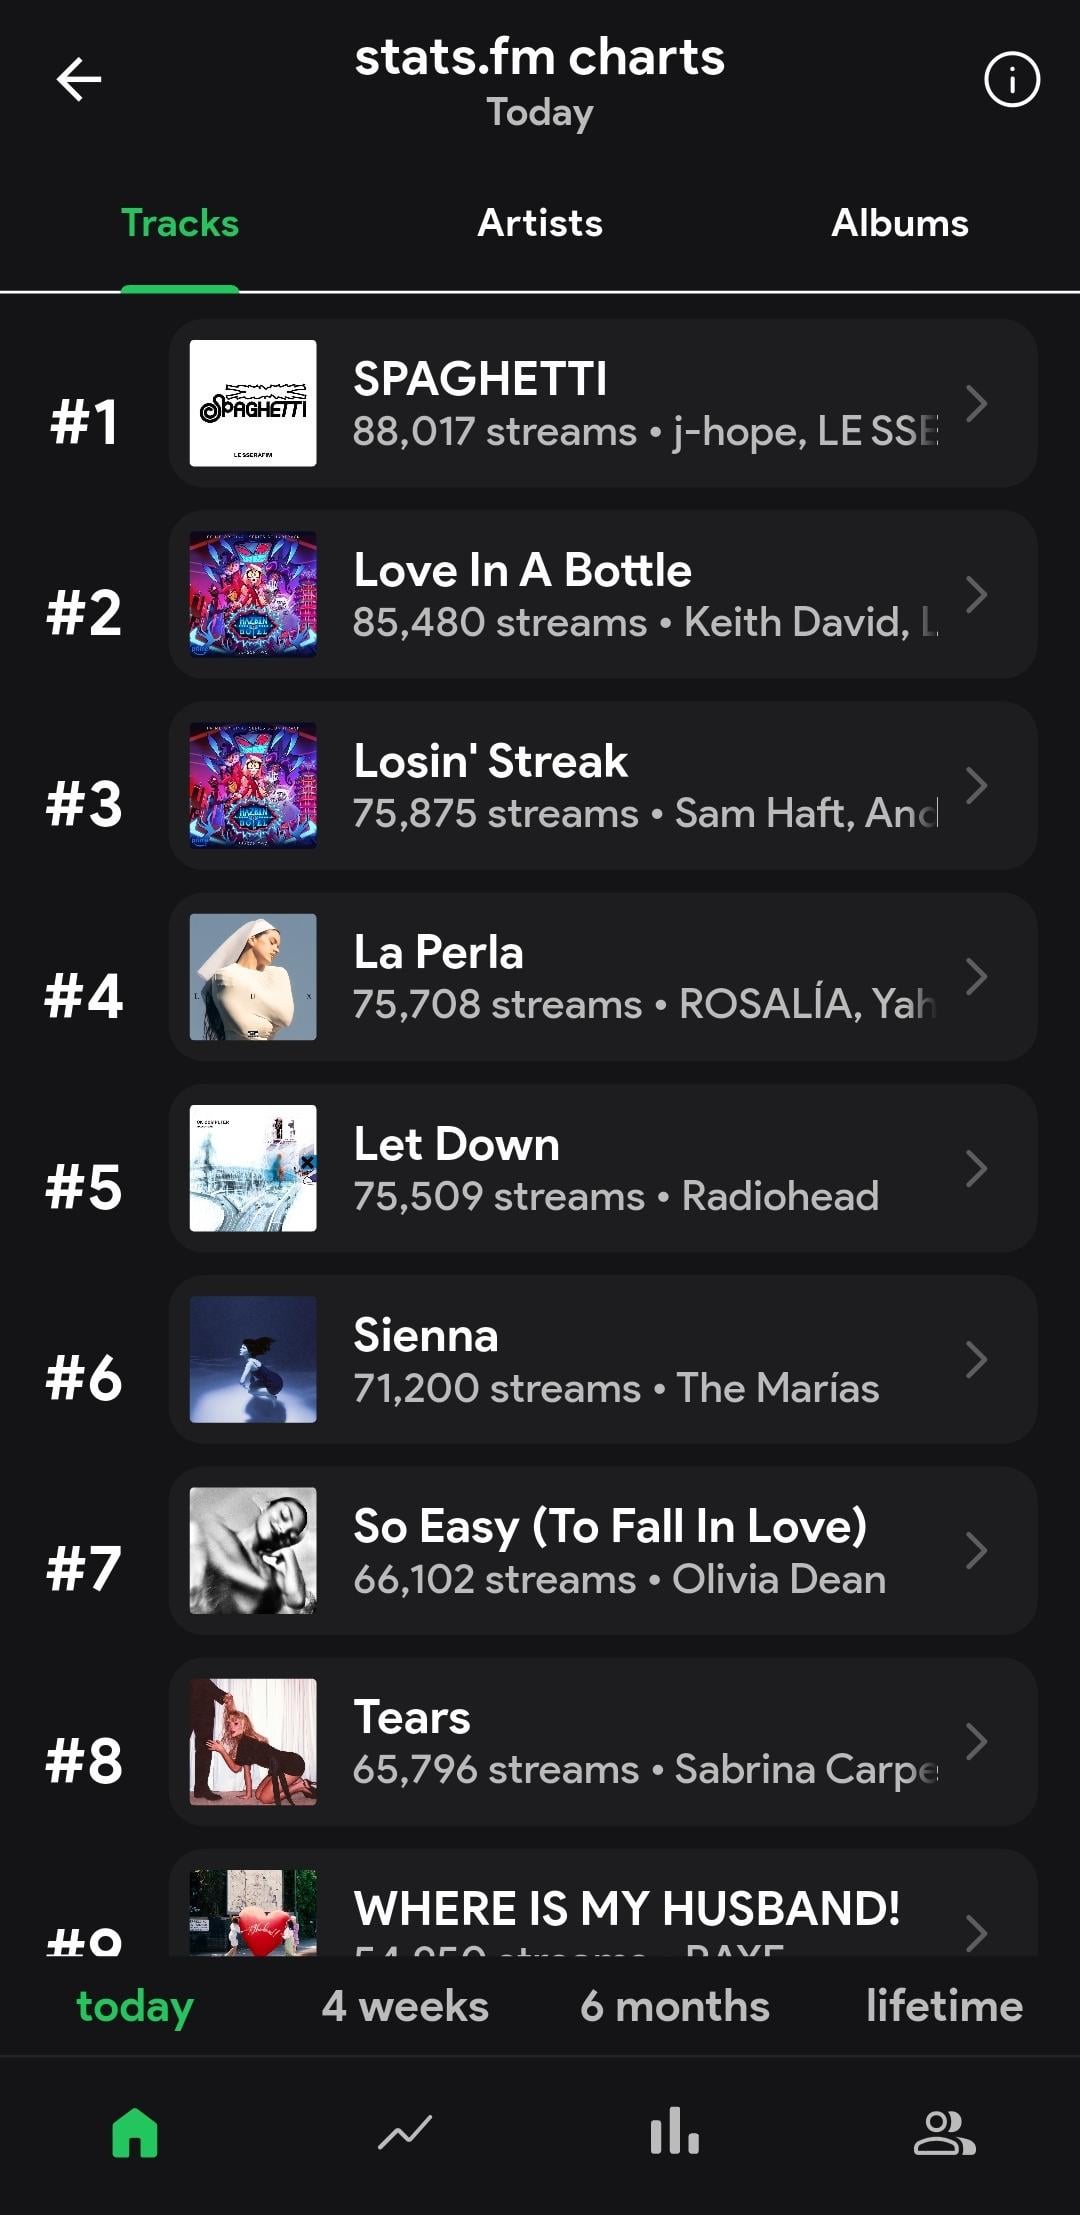Go to the home icon in bottom navigation
Screen dimensions: 1080x2215
pyautogui.click(x=135, y=2133)
